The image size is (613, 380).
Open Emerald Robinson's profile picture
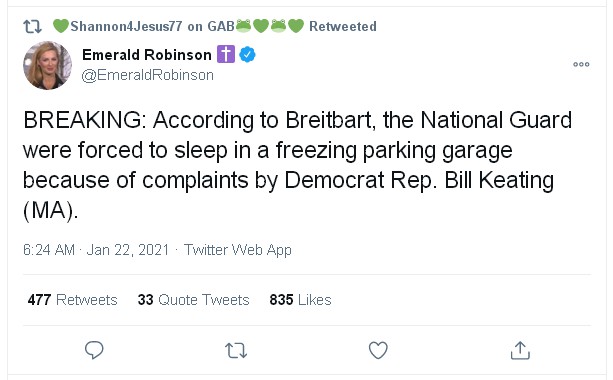pos(47,65)
